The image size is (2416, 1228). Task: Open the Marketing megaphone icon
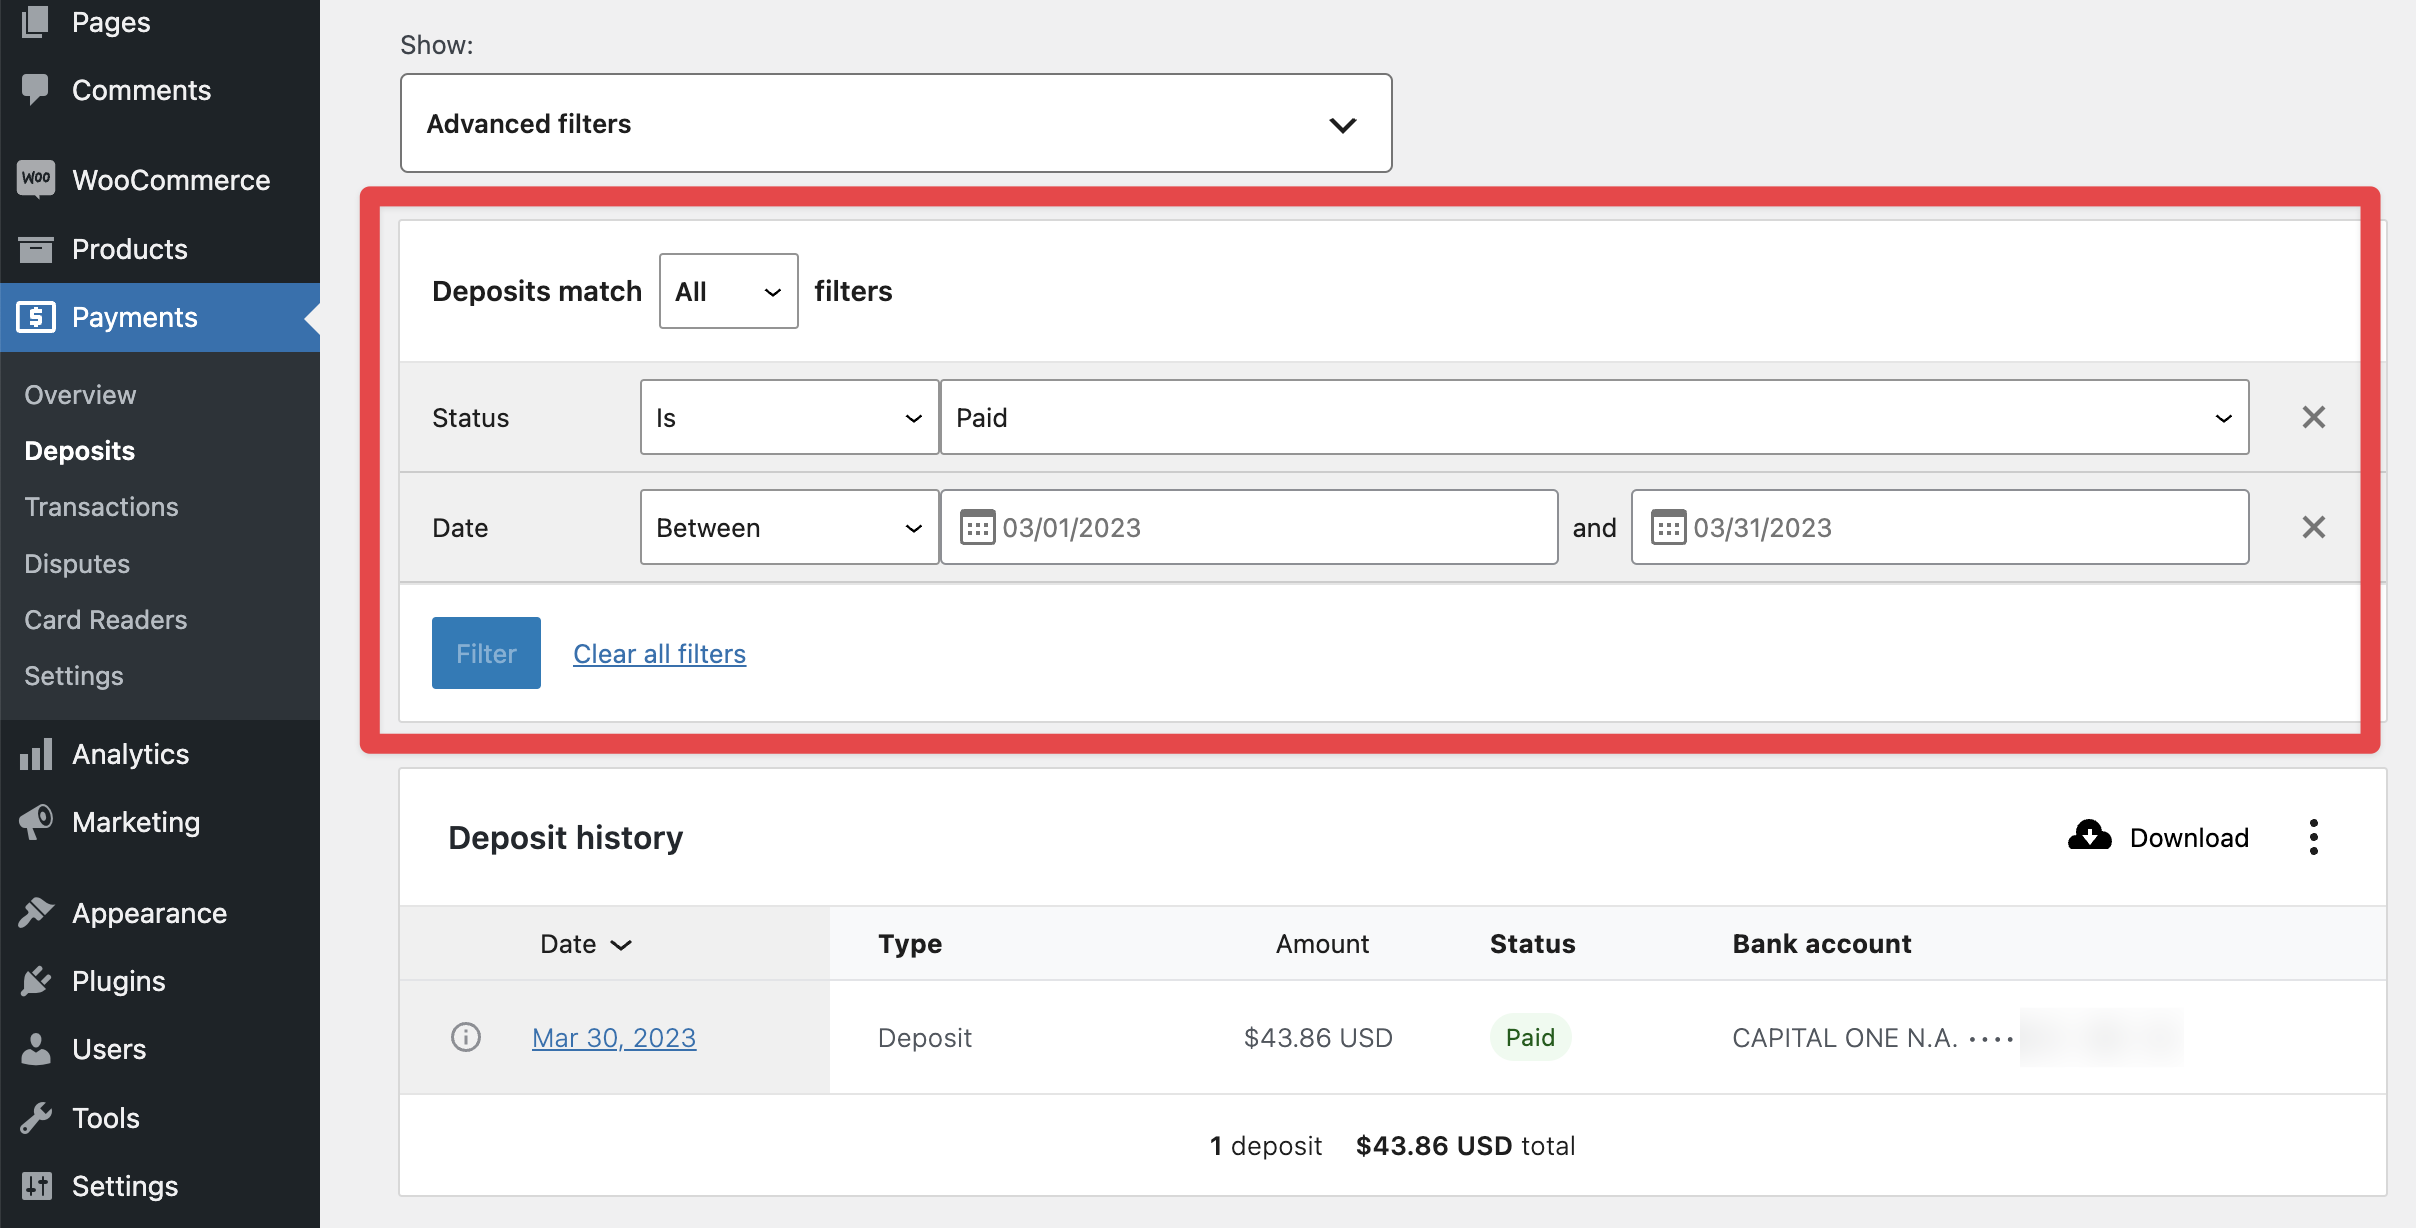coord(36,822)
